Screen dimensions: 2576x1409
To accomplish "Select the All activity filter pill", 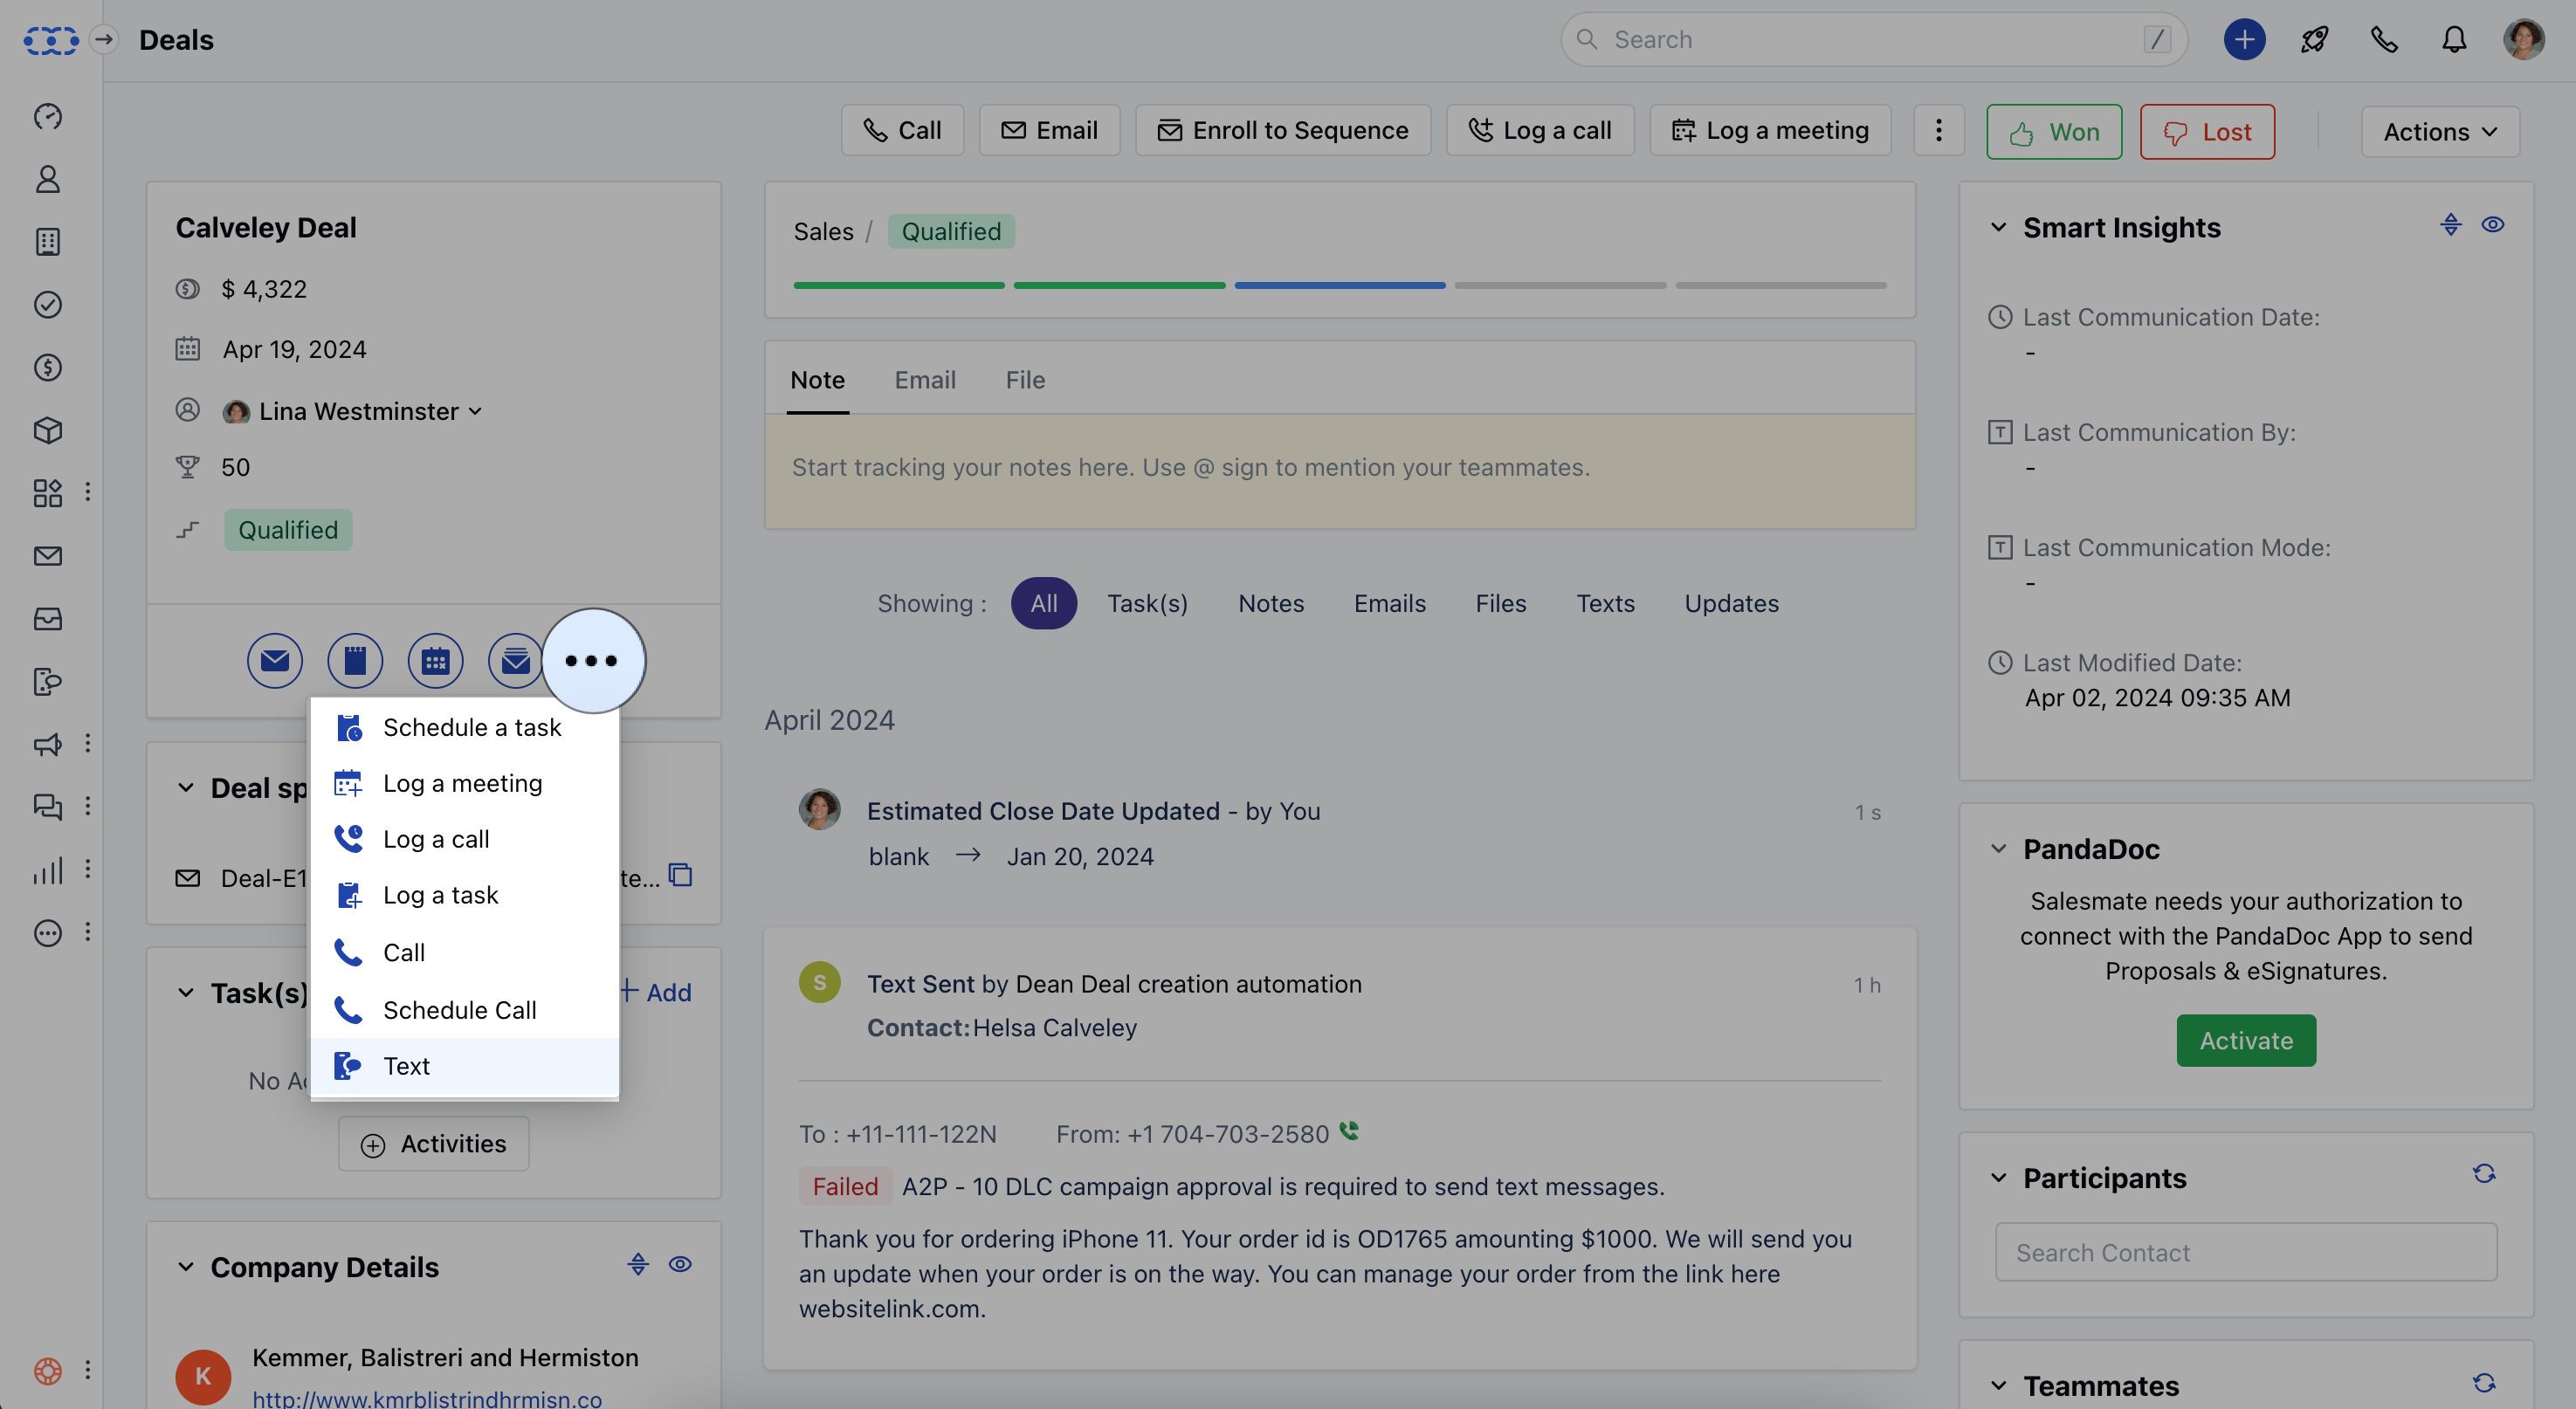I will coord(1043,603).
